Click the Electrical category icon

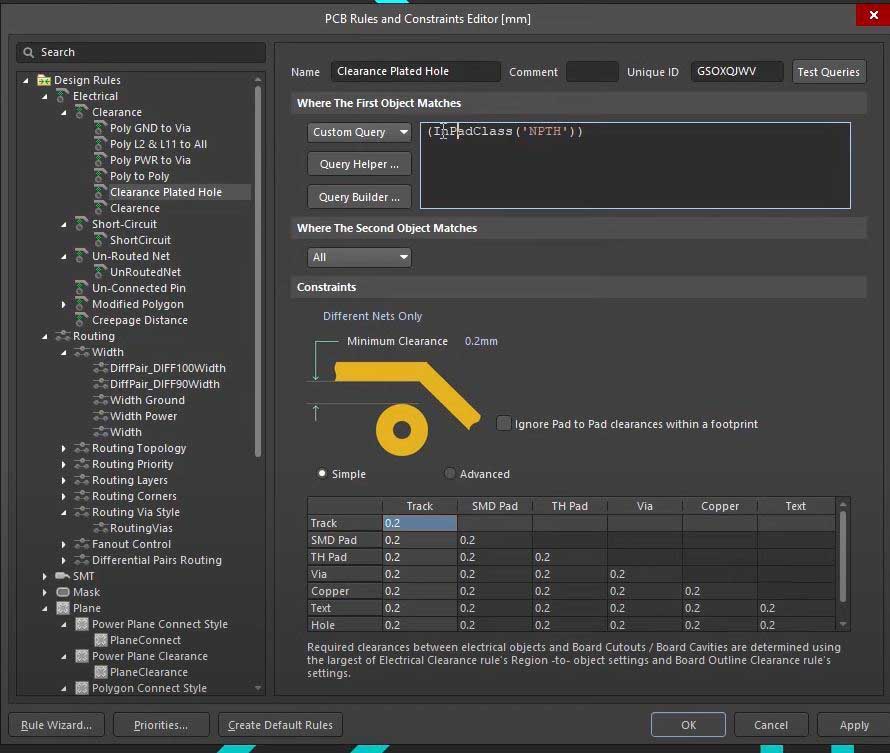pos(63,96)
